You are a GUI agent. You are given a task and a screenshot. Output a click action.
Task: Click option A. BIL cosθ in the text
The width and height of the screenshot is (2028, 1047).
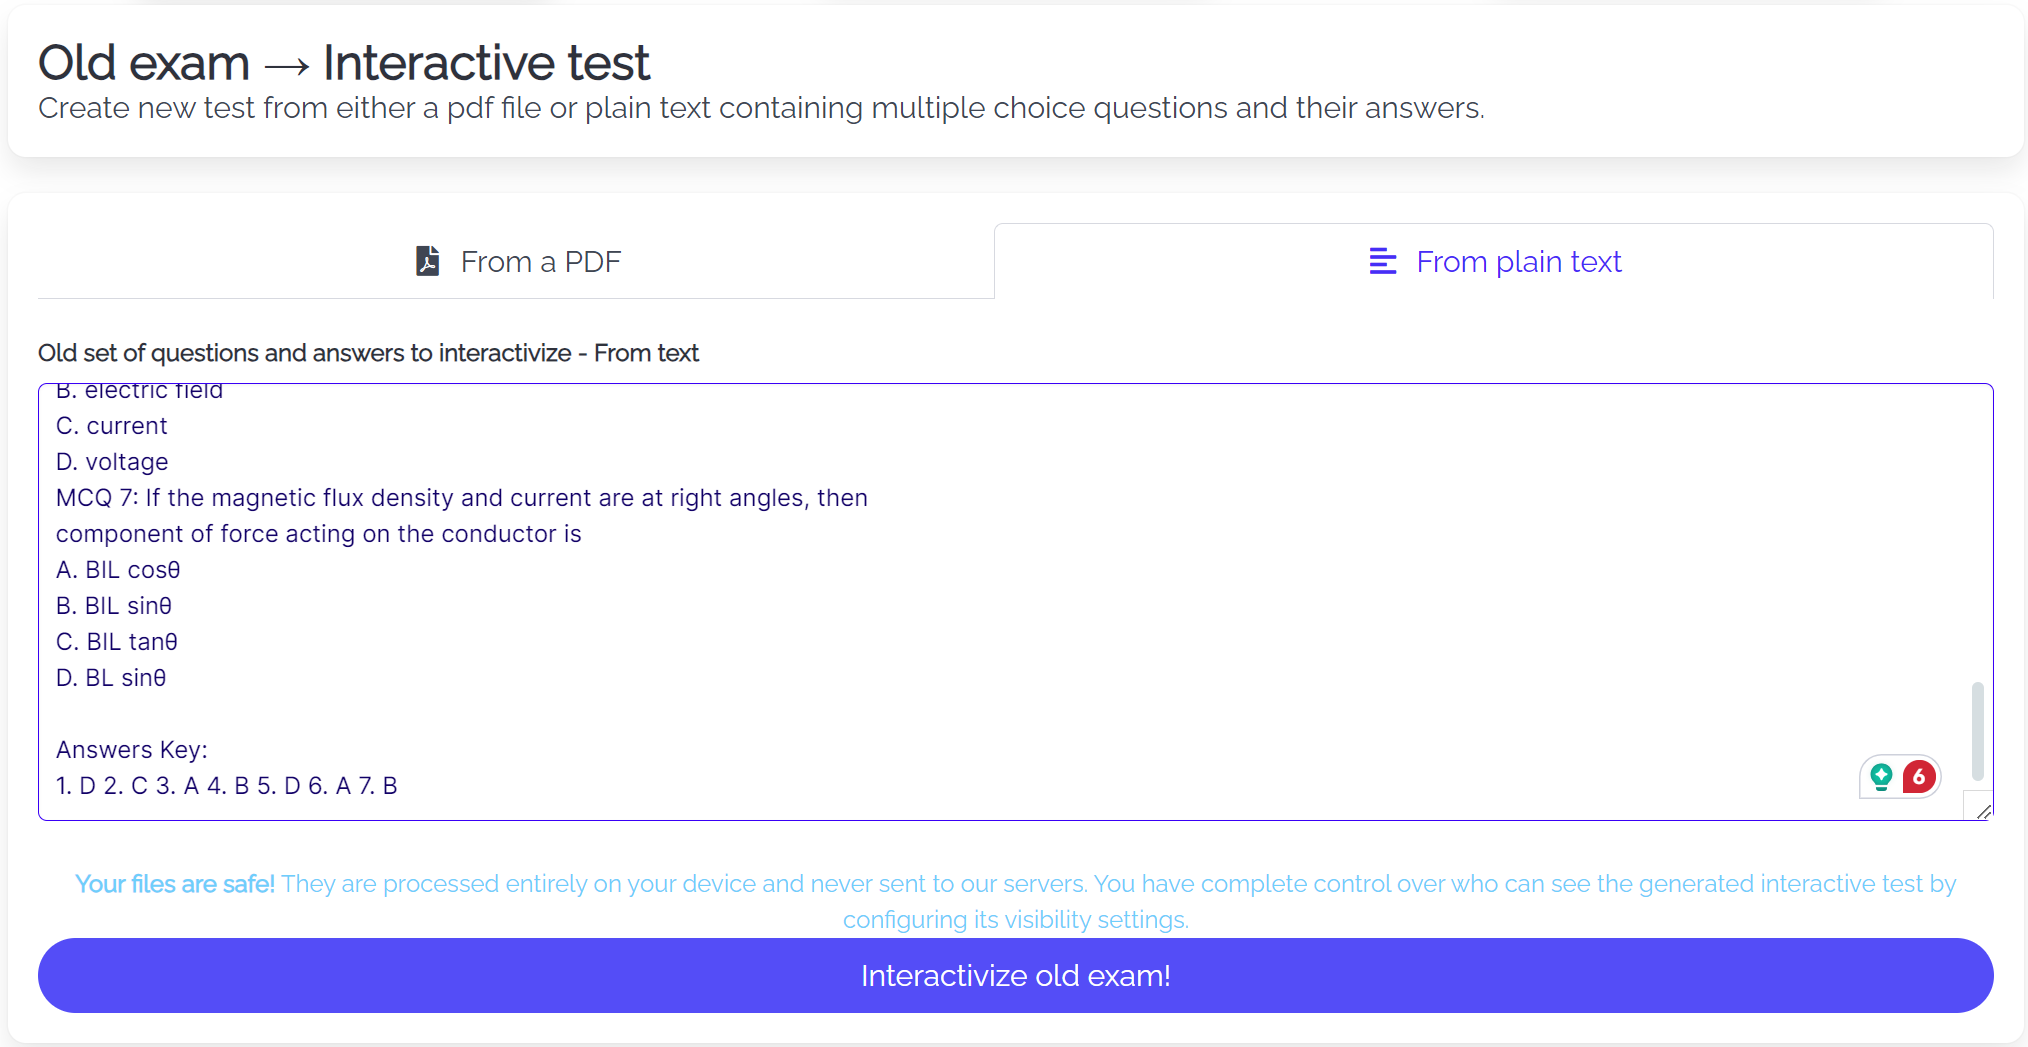118,569
